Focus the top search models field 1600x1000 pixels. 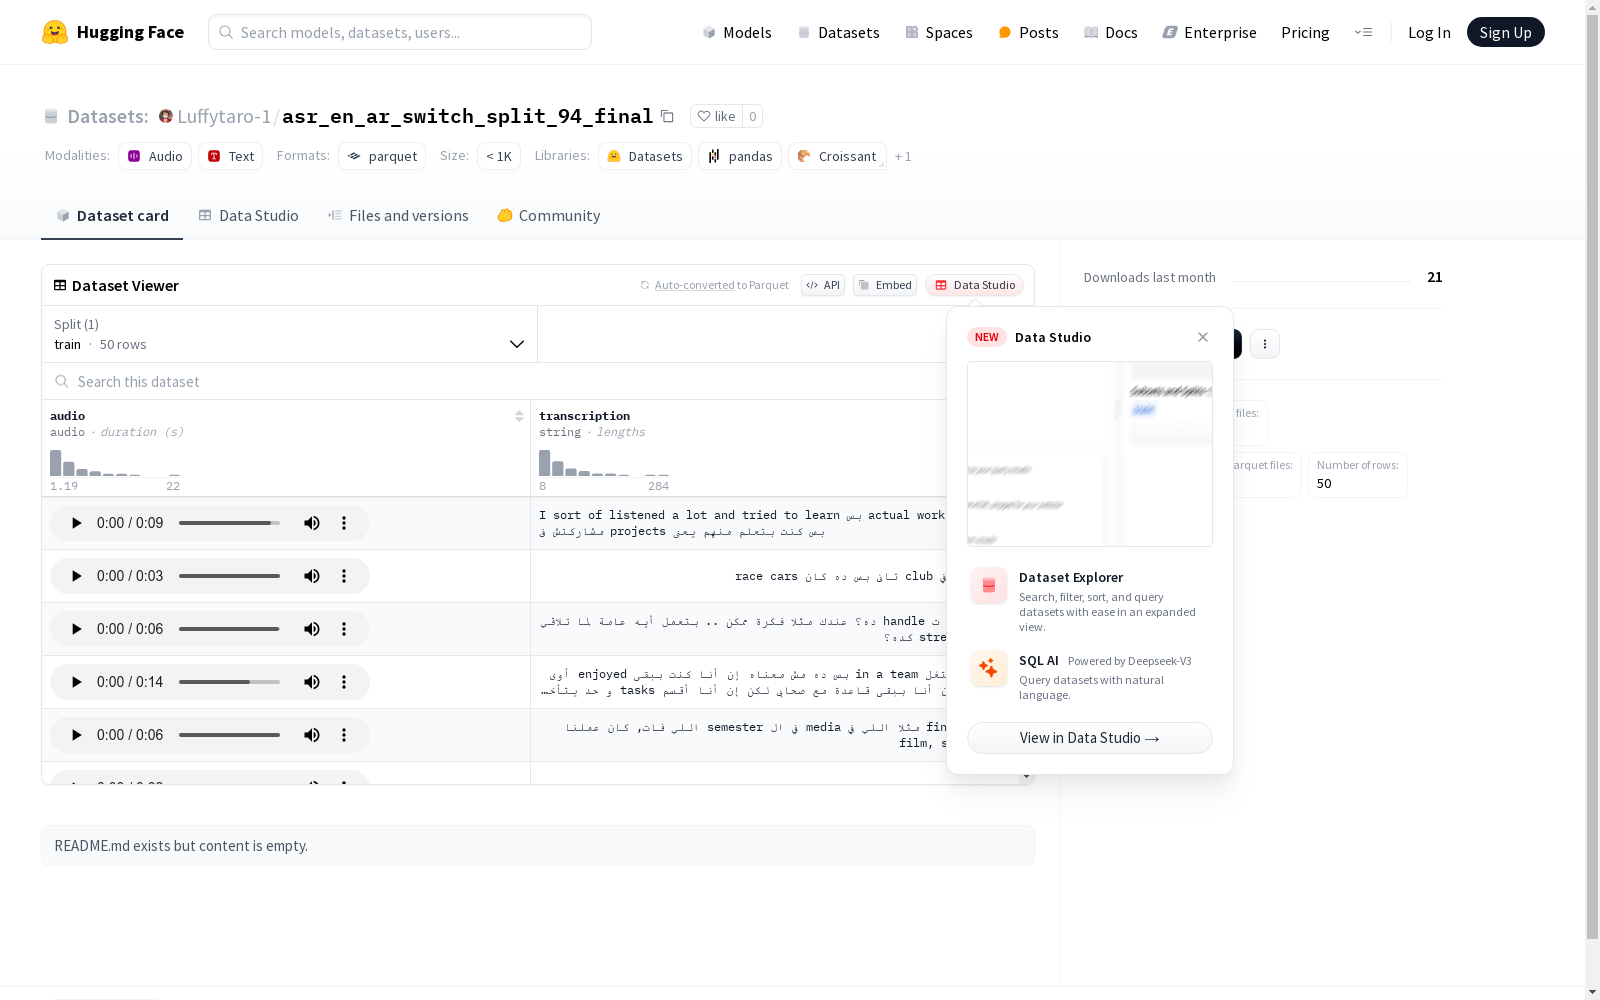[400, 32]
